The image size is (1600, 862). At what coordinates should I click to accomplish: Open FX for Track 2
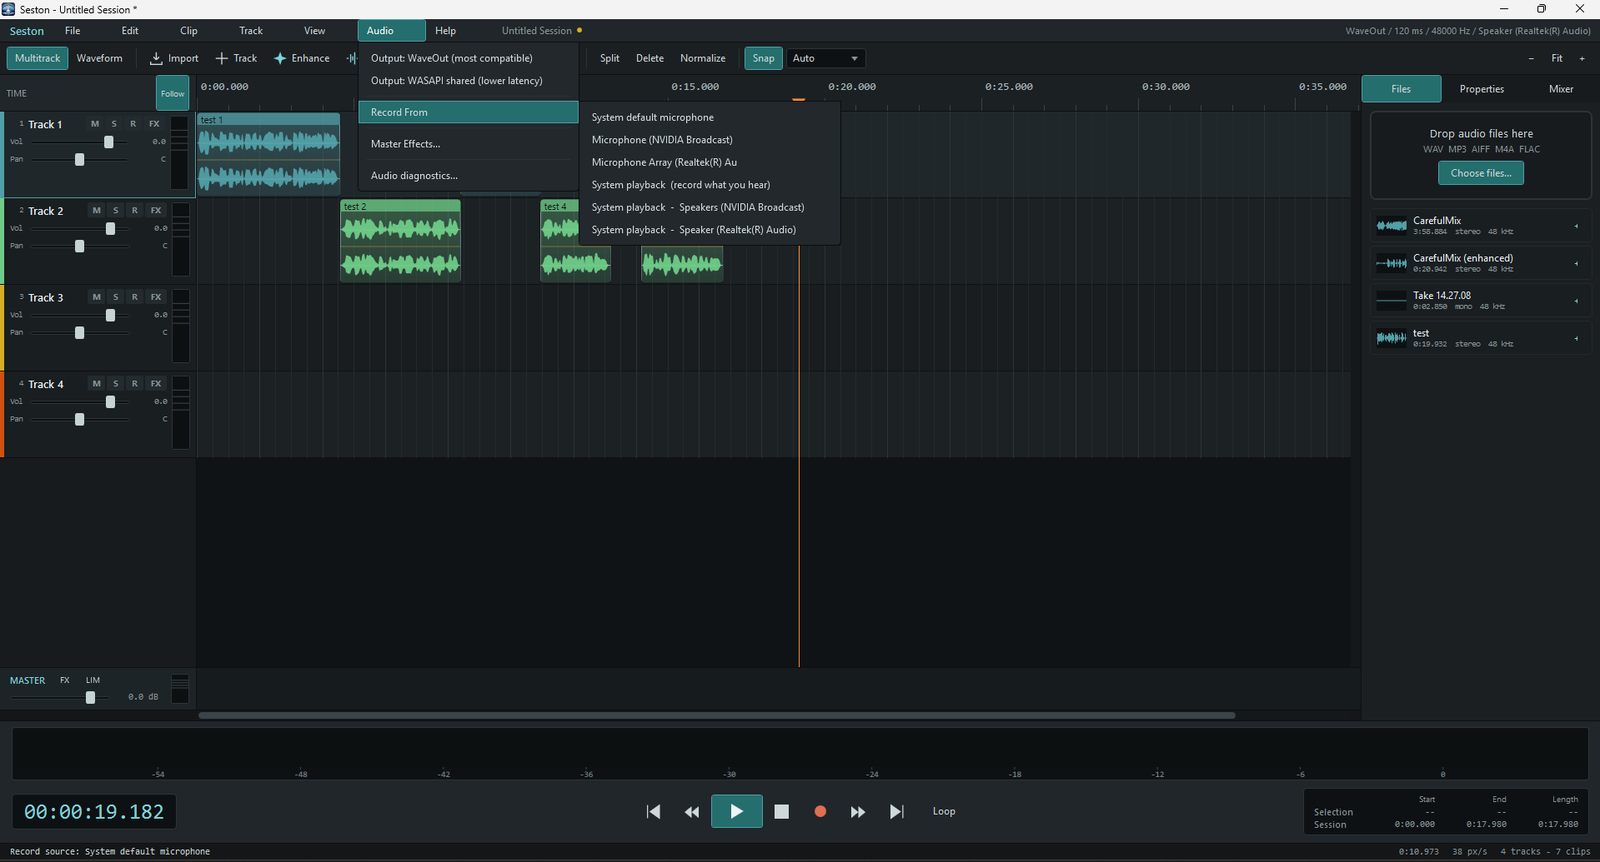pos(156,211)
